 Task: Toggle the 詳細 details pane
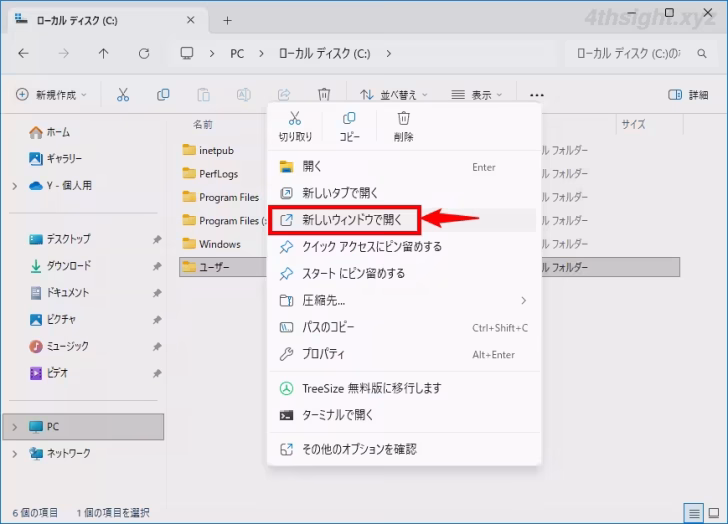pos(688,95)
